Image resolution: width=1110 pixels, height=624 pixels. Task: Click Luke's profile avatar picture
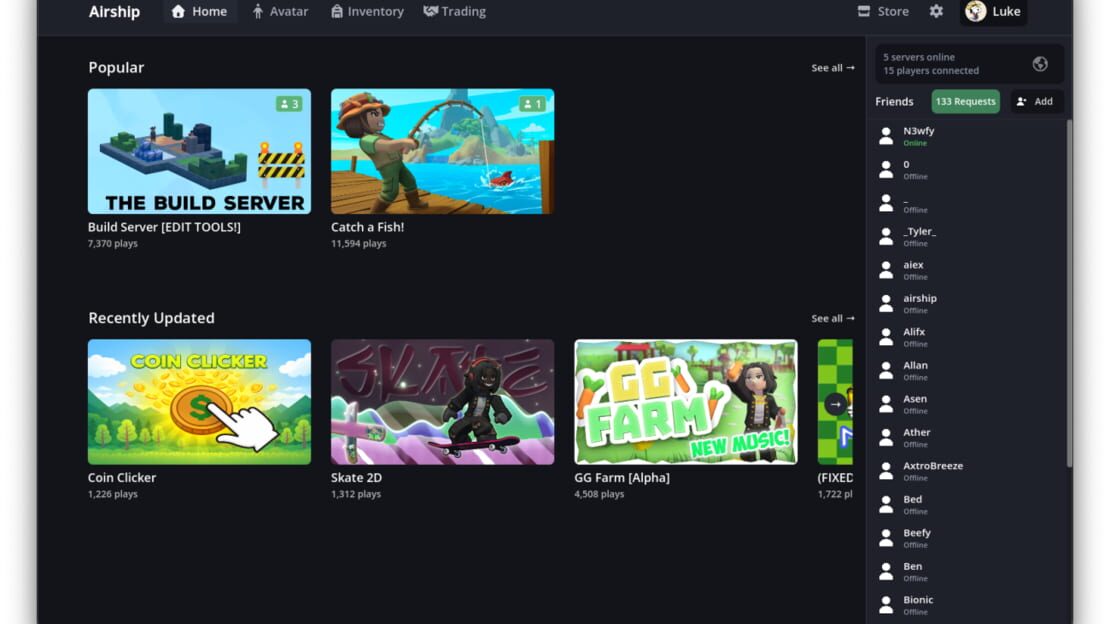pos(975,11)
